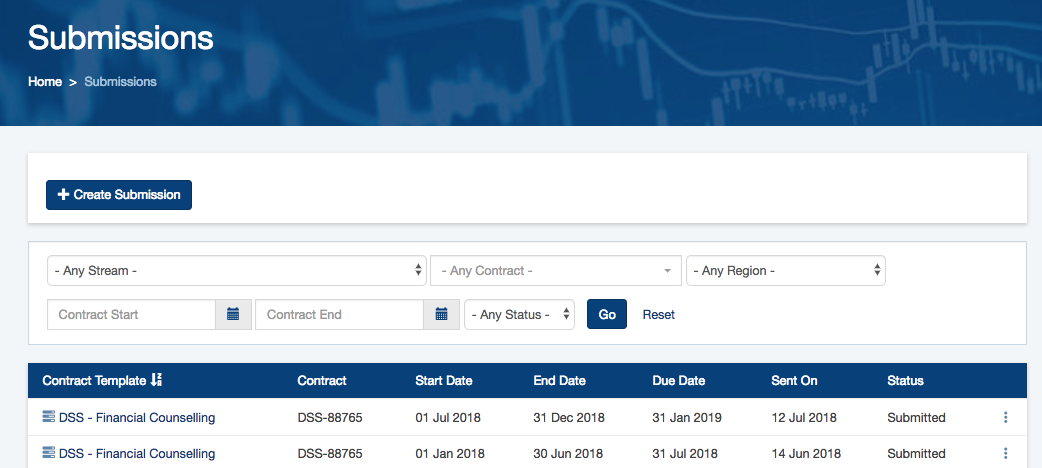
Task: Open the Any Contract combo box
Action: click(556, 271)
